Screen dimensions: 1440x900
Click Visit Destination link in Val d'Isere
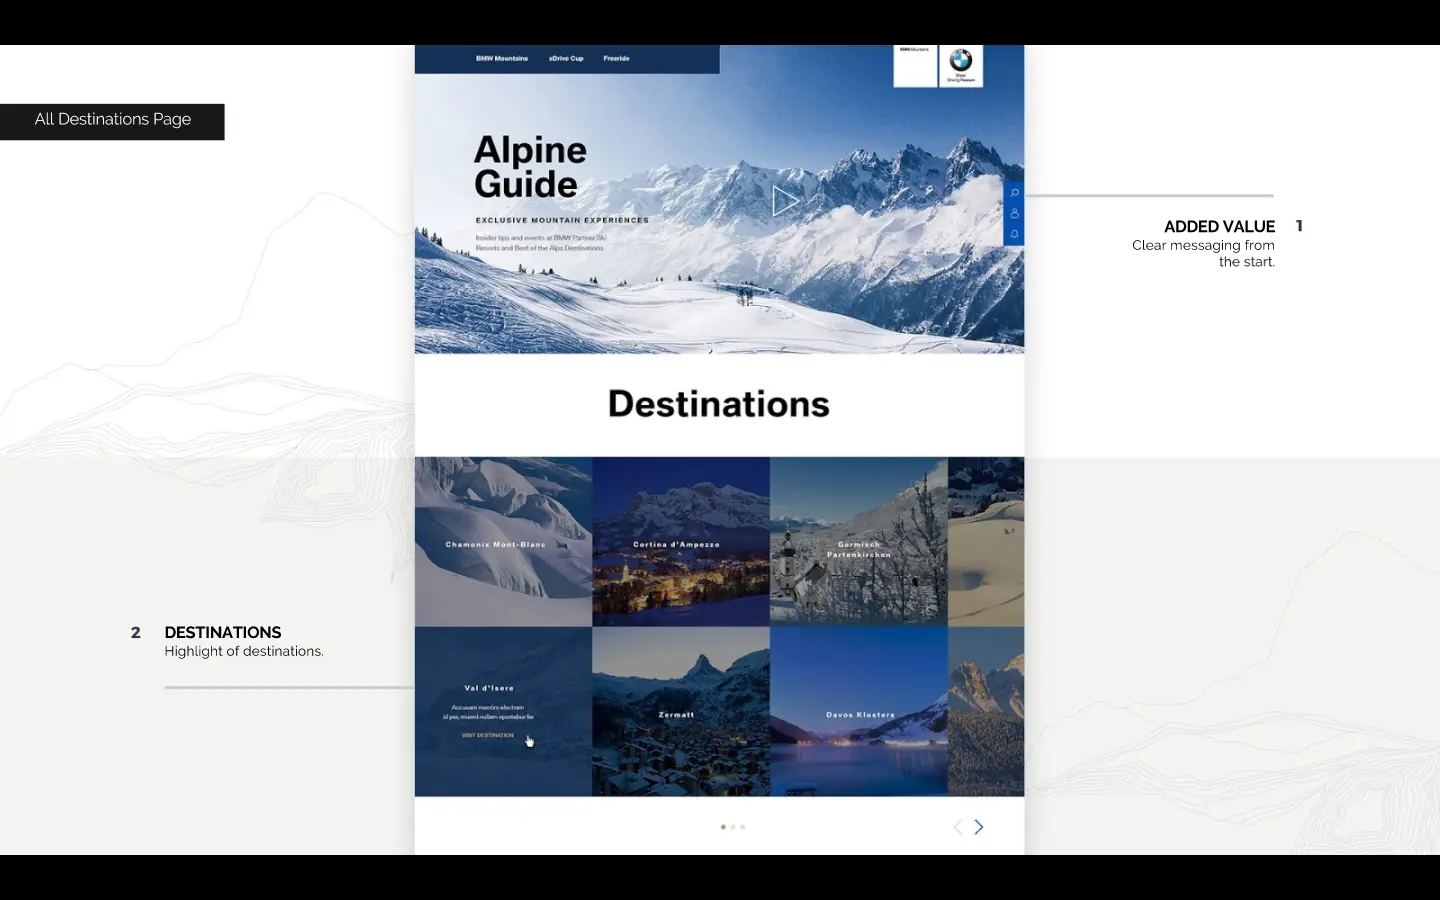[488, 735]
